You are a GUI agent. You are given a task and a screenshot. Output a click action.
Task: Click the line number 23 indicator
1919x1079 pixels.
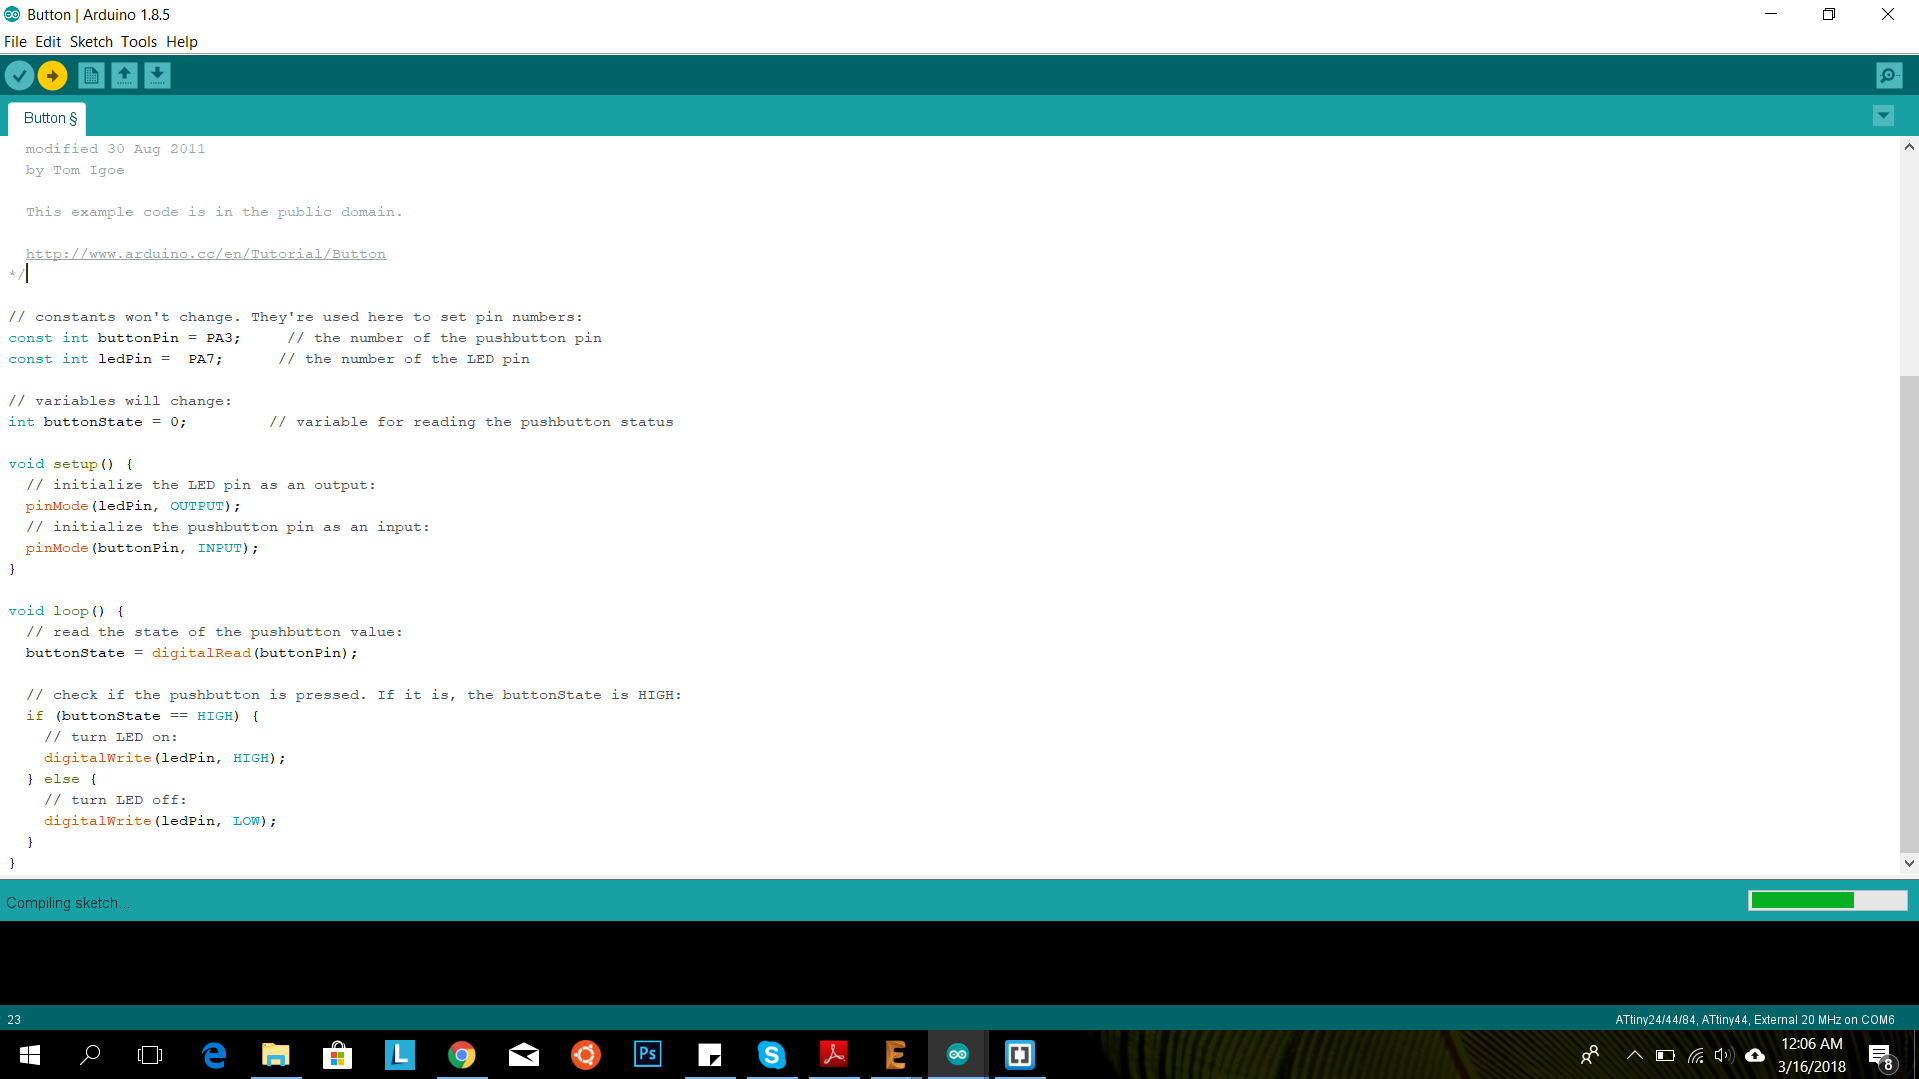click(x=14, y=1020)
